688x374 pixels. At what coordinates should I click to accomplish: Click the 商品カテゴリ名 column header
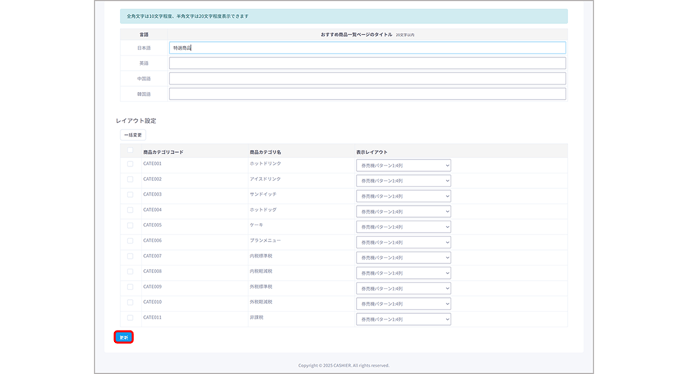point(265,152)
